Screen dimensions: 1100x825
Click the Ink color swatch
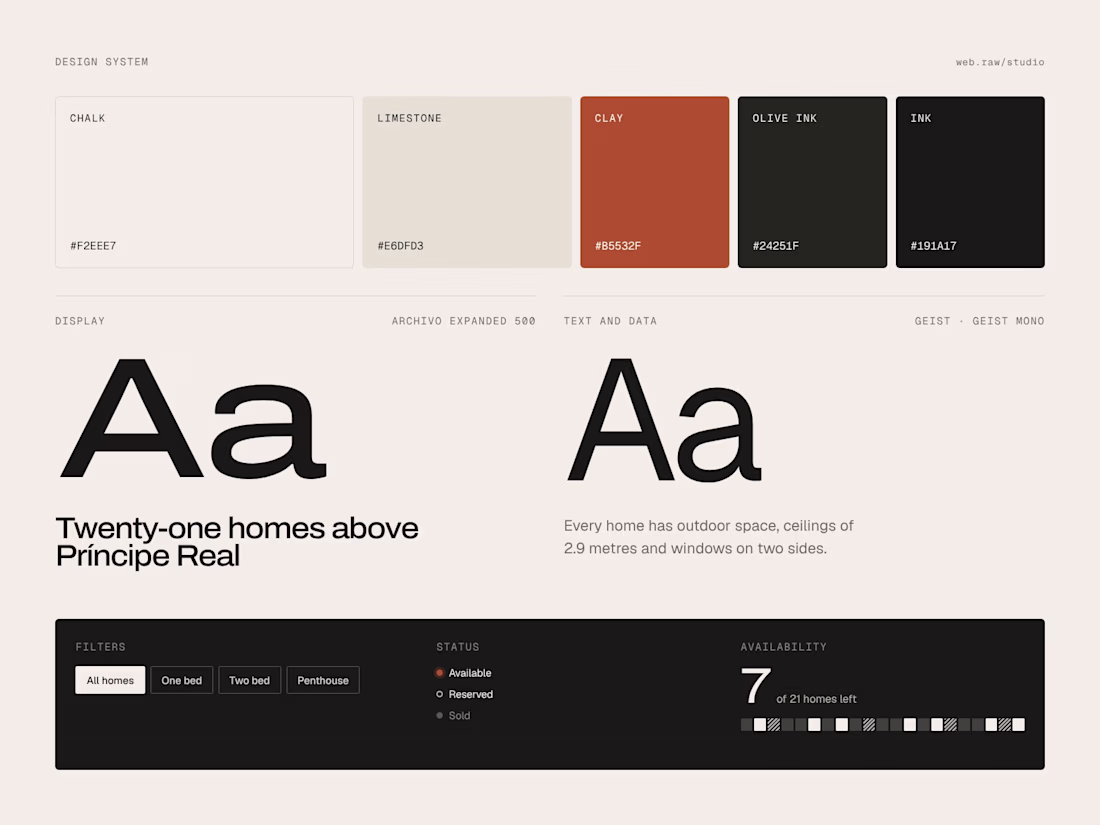[970, 182]
